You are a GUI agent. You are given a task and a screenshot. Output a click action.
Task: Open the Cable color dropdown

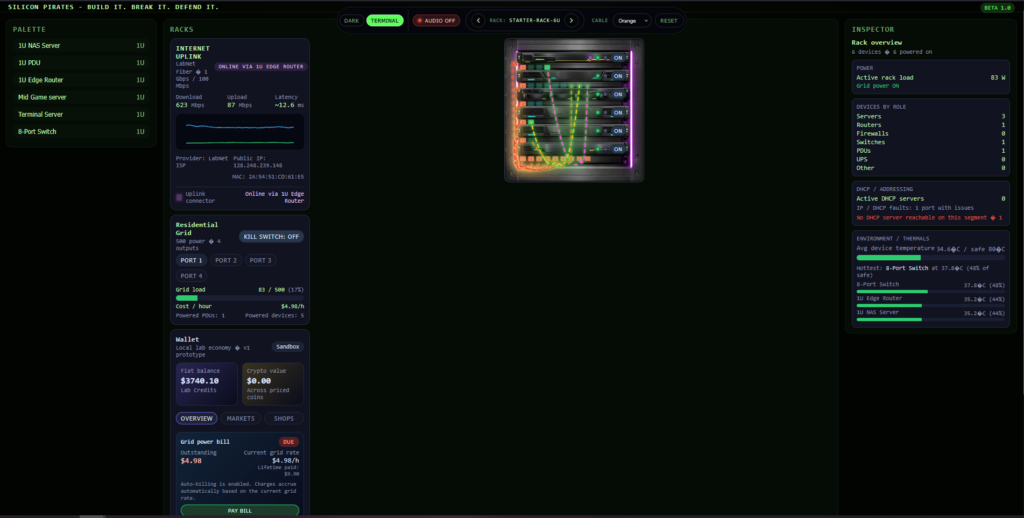click(632, 20)
